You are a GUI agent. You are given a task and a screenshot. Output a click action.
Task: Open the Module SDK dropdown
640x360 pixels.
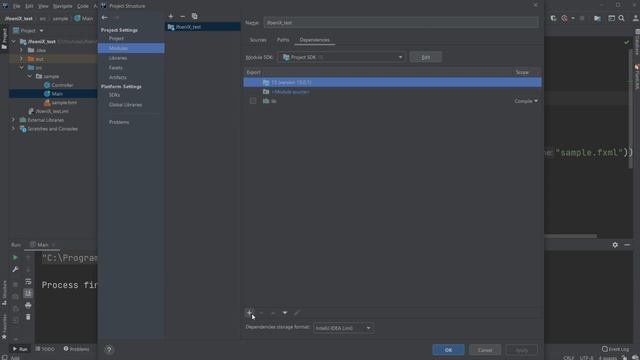click(400, 58)
